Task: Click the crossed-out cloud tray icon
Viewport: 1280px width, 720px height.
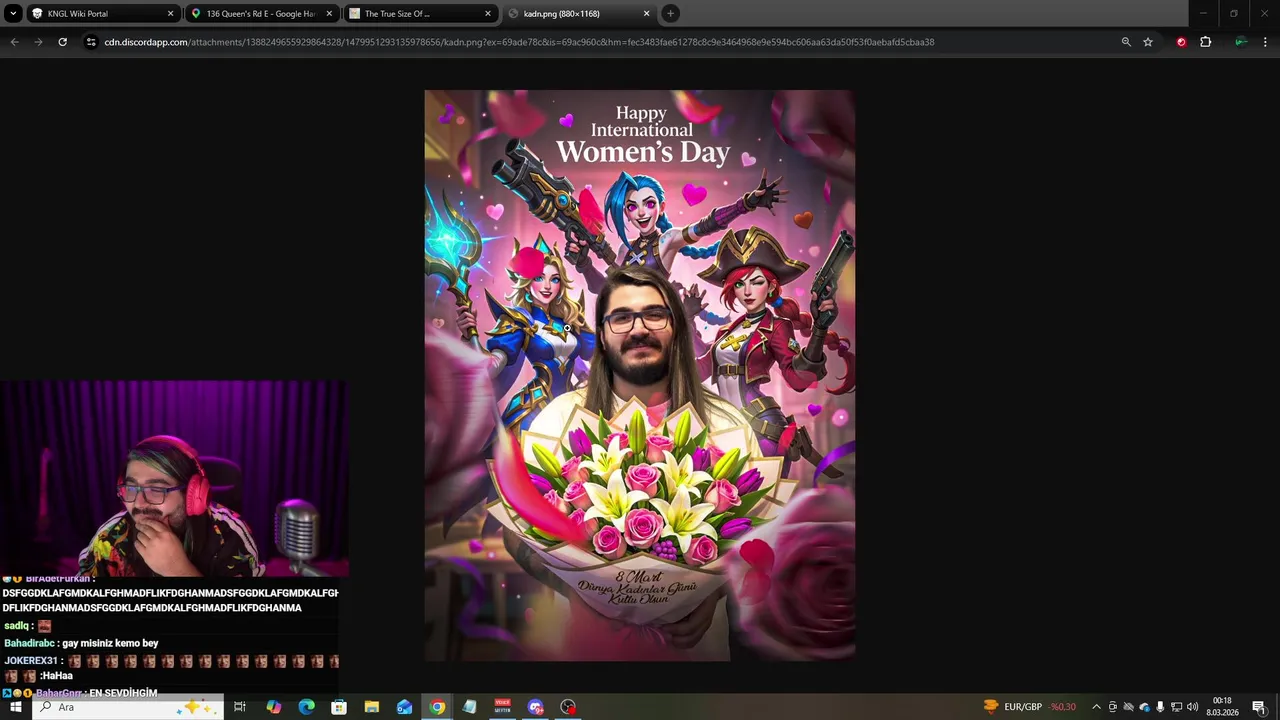Action: tap(1128, 707)
